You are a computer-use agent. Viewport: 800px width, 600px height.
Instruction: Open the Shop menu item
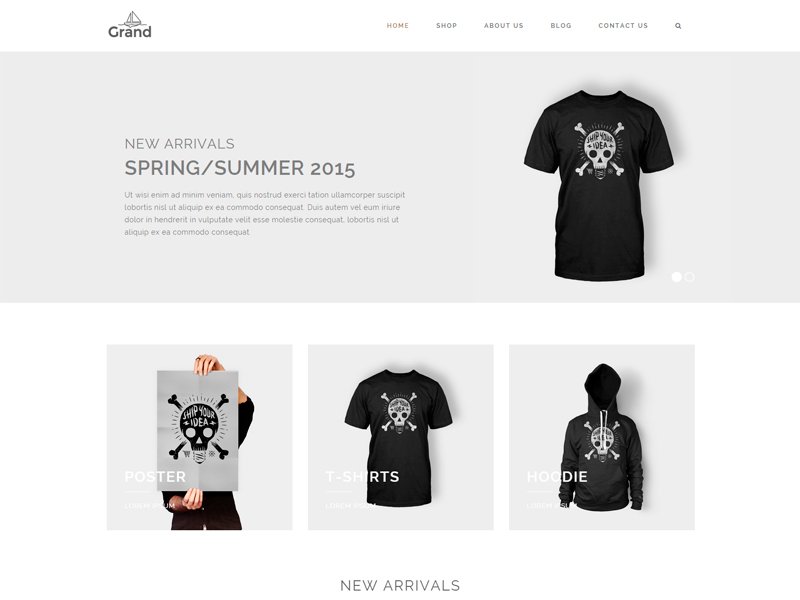pyautogui.click(x=446, y=26)
